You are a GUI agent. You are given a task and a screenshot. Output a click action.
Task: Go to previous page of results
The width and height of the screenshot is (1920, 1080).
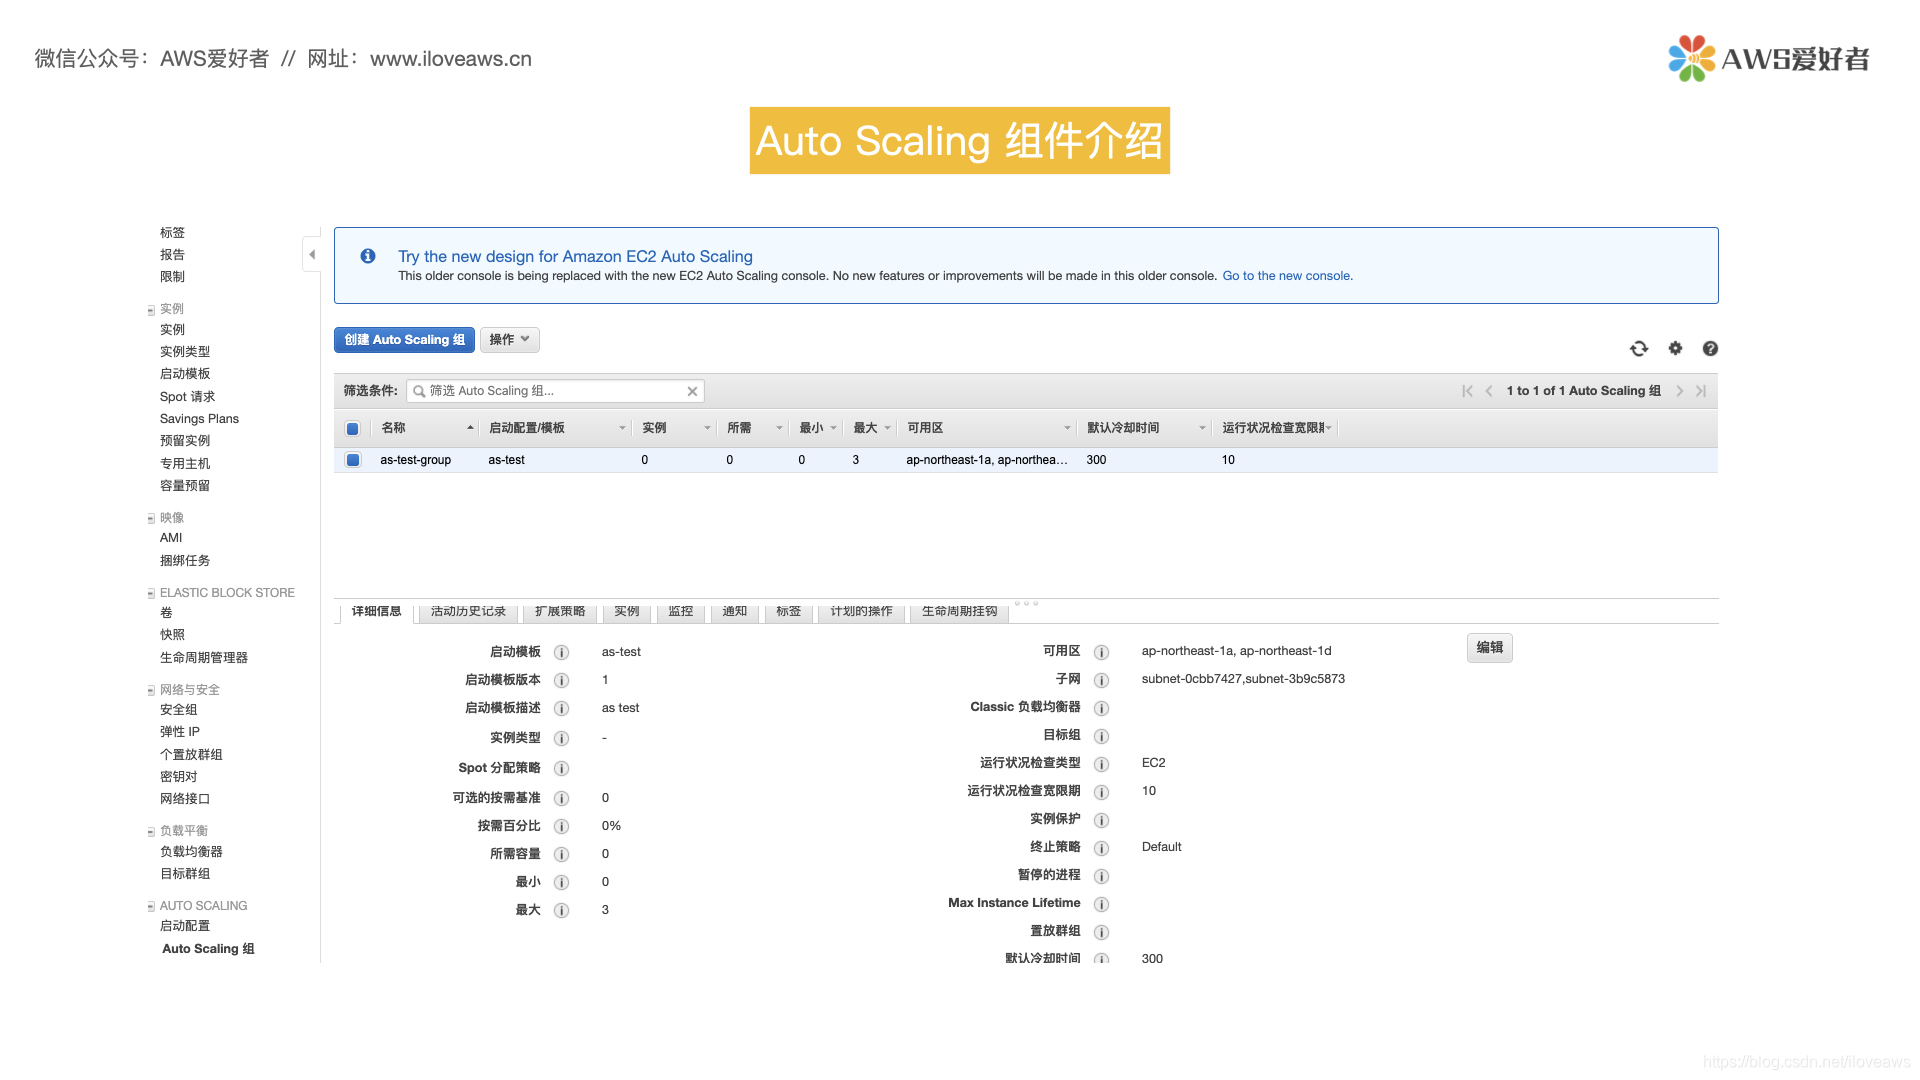pos(1489,391)
